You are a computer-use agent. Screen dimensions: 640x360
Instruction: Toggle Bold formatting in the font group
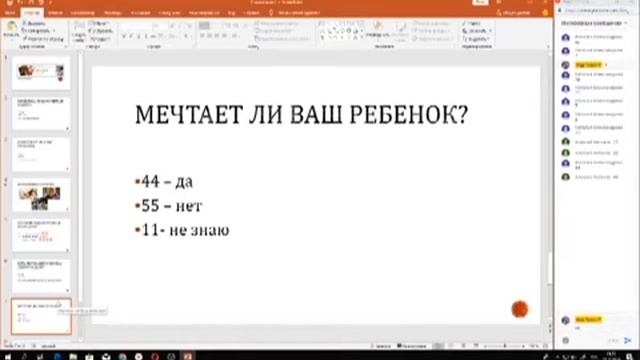[123, 36]
